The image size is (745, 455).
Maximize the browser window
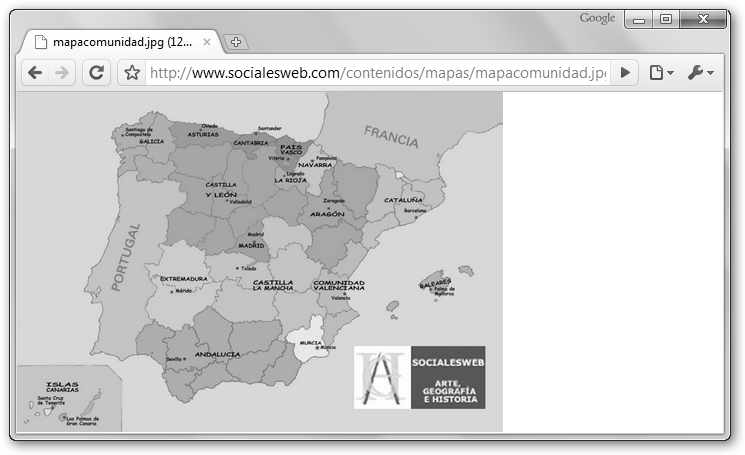(x=666, y=19)
